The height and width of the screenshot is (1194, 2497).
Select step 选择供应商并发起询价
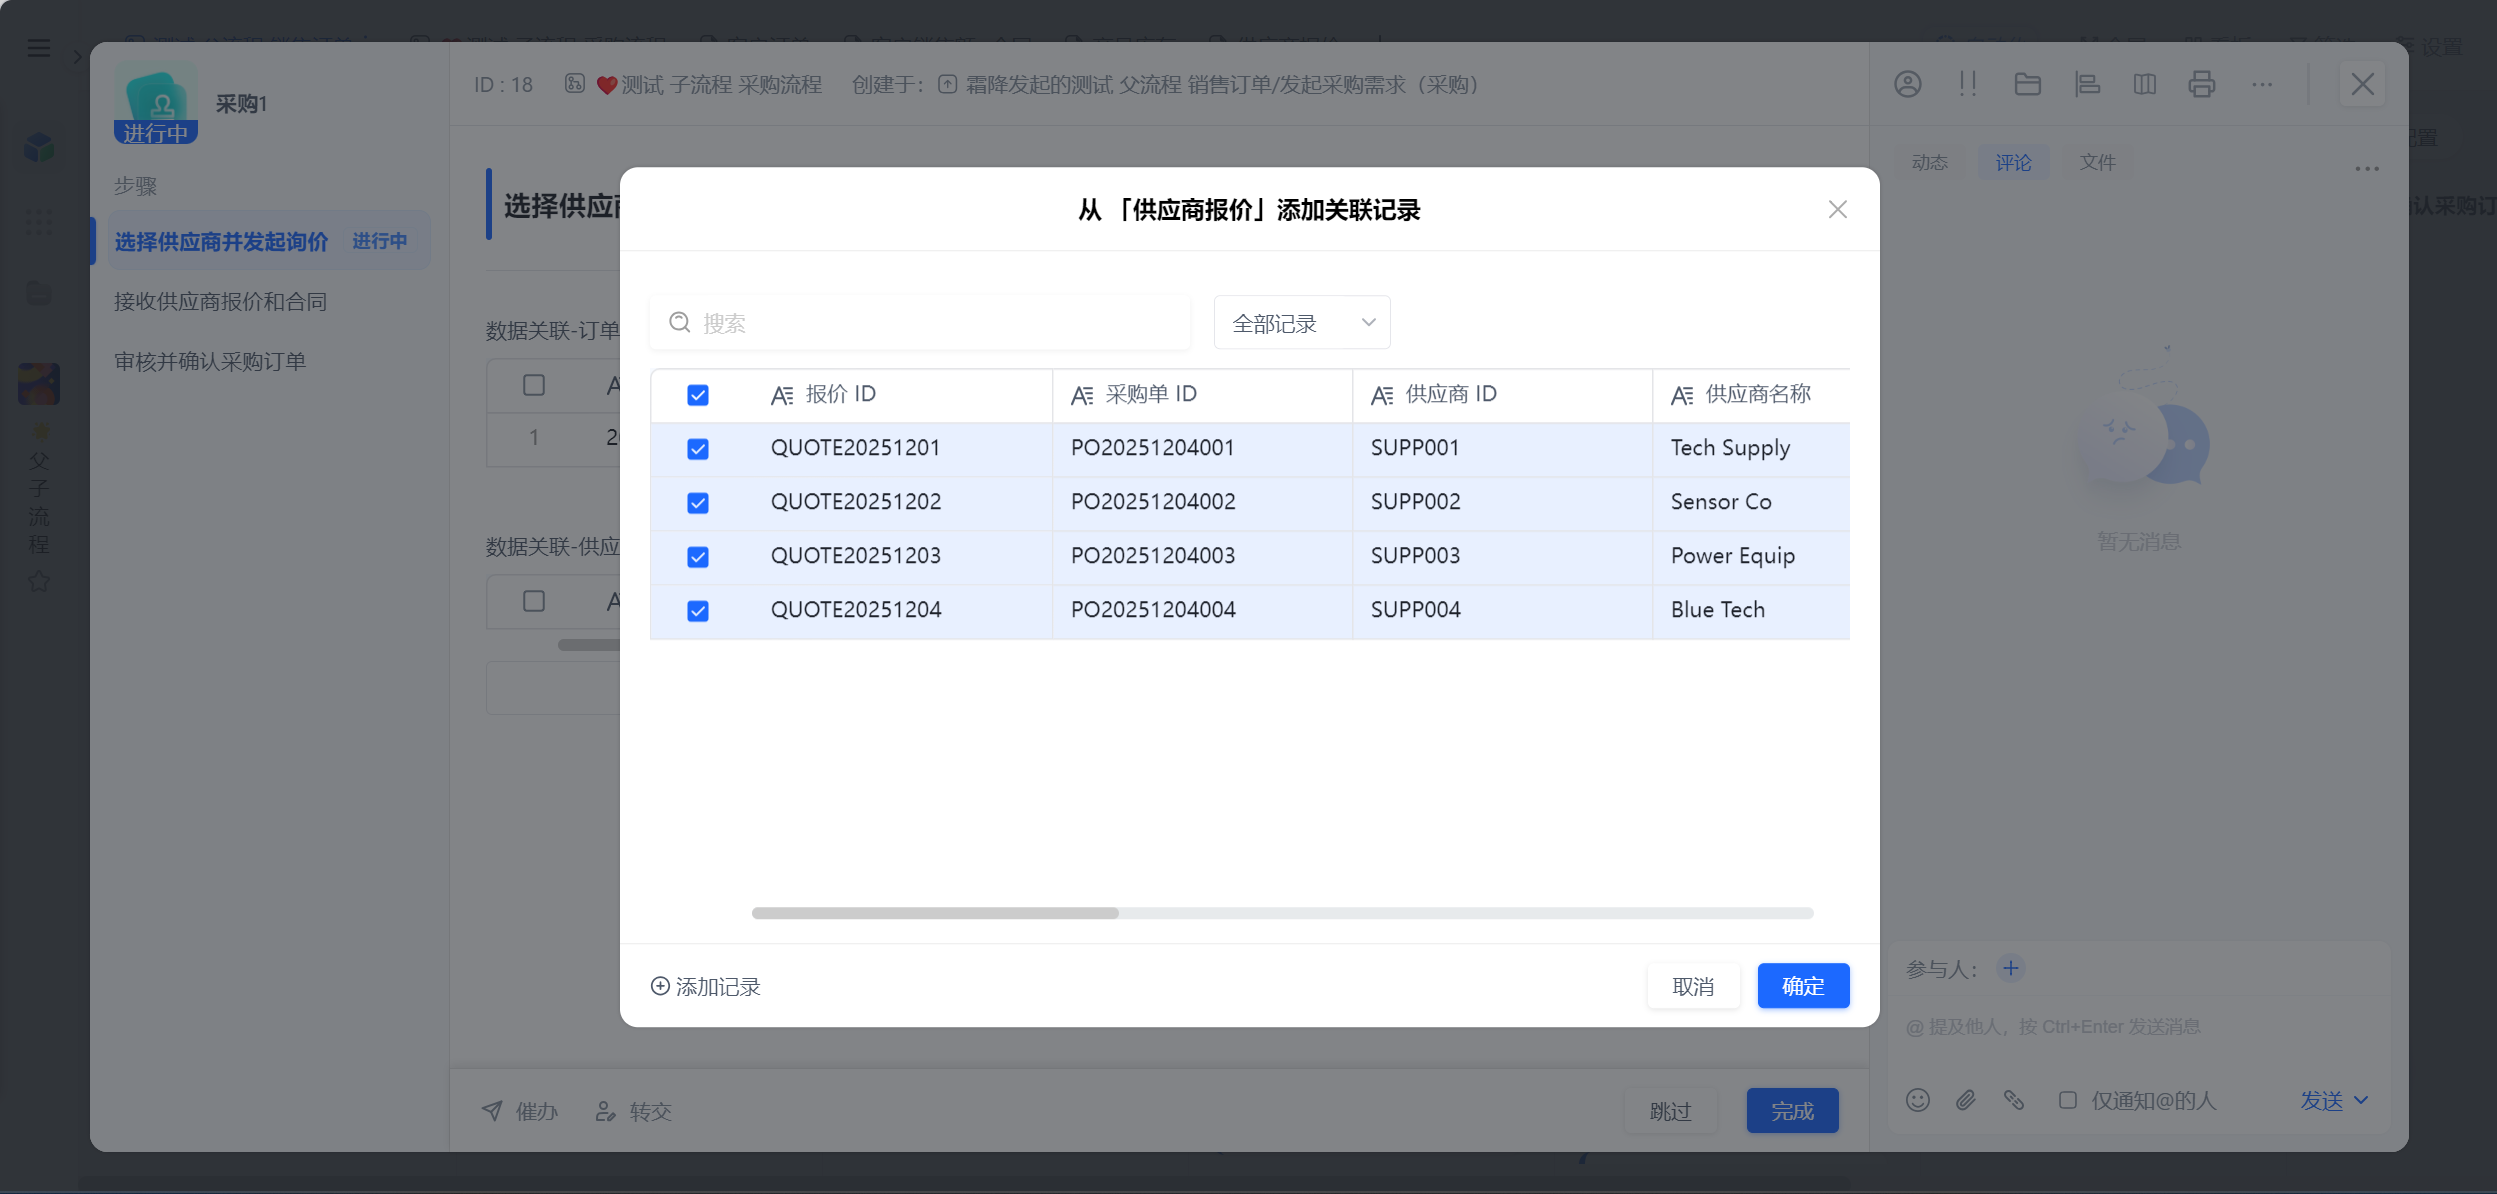click(x=268, y=241)
